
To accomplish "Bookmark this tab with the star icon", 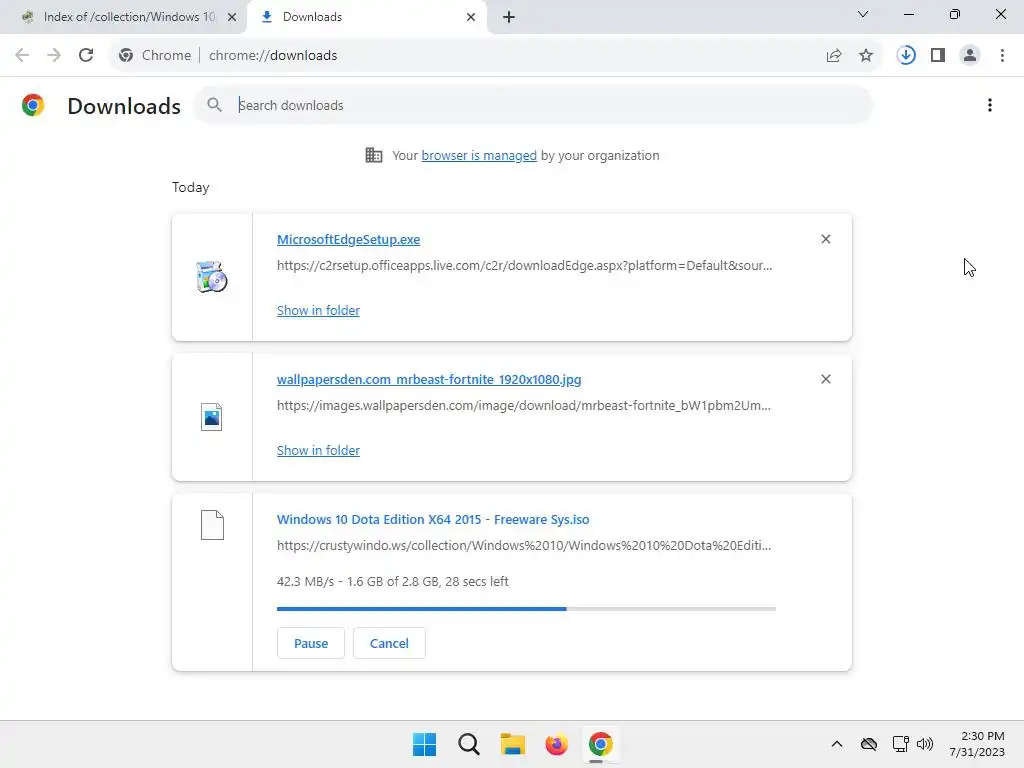I will pos(866,56).
